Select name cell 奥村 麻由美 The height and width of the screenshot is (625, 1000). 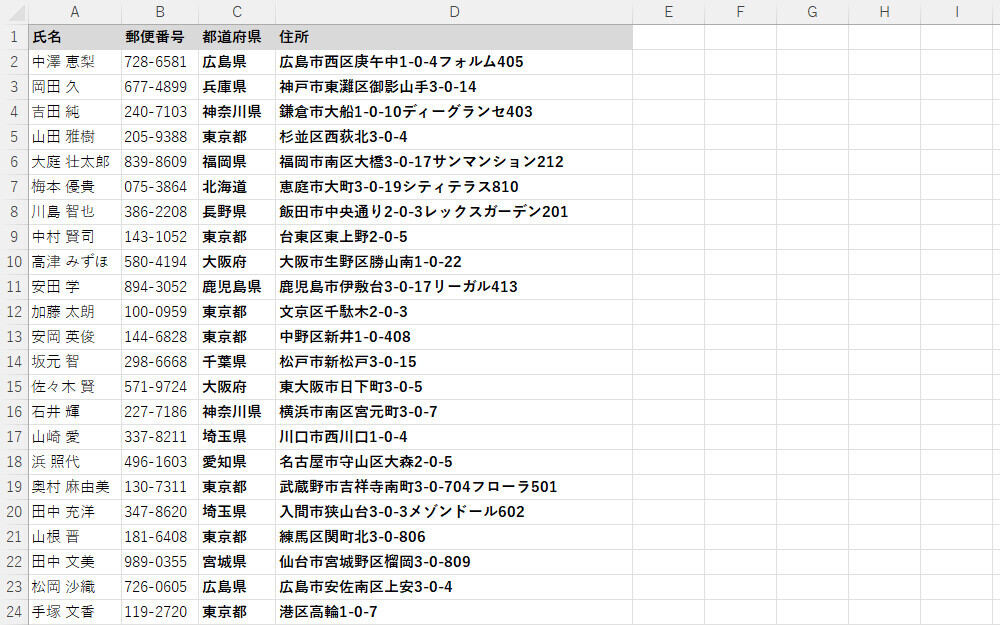coord(75,487)
